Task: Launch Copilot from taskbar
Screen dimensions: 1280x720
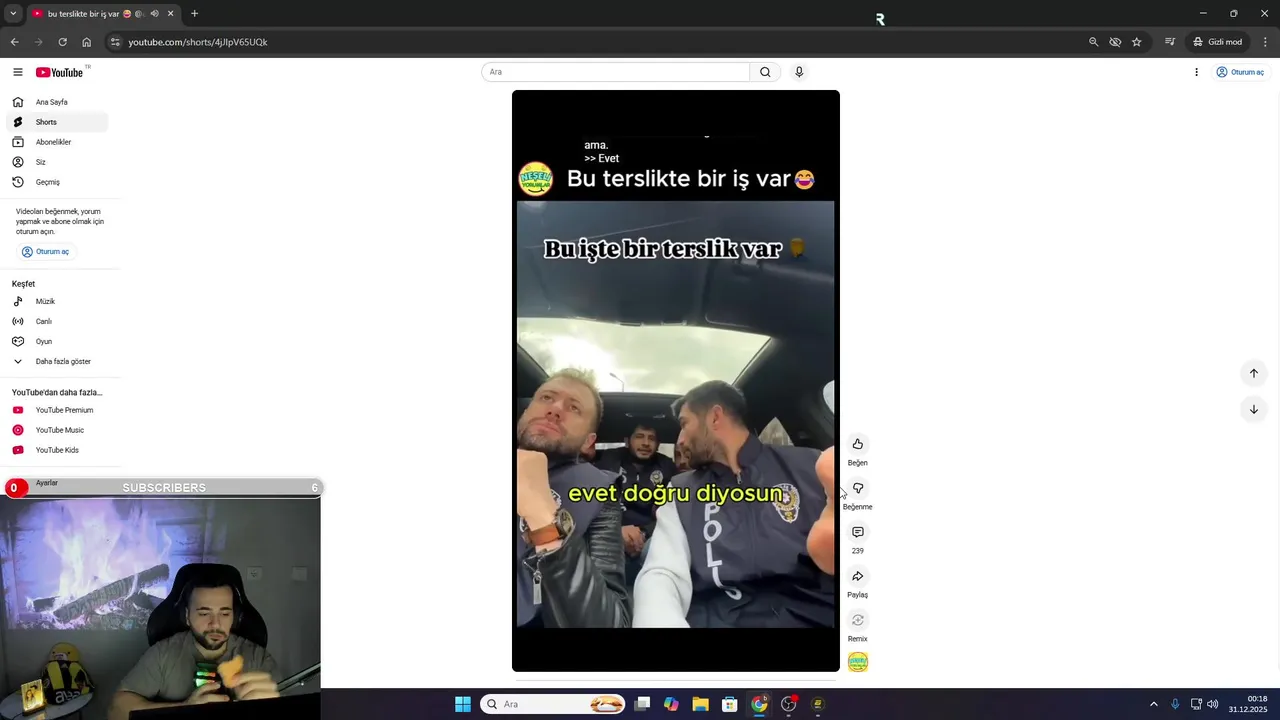Action: (671, 704)
